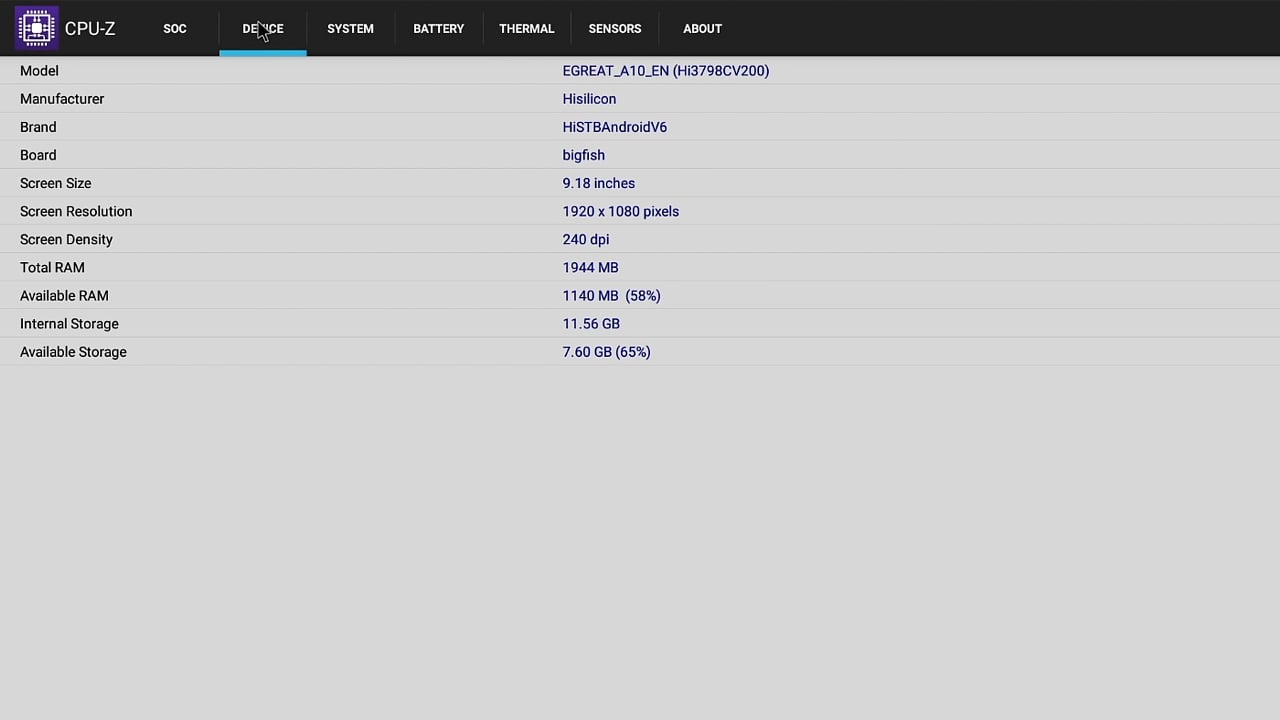Open the SENSORS tab
The image size is (1280, 720).
pyautogui.click(x=614, y=28)
